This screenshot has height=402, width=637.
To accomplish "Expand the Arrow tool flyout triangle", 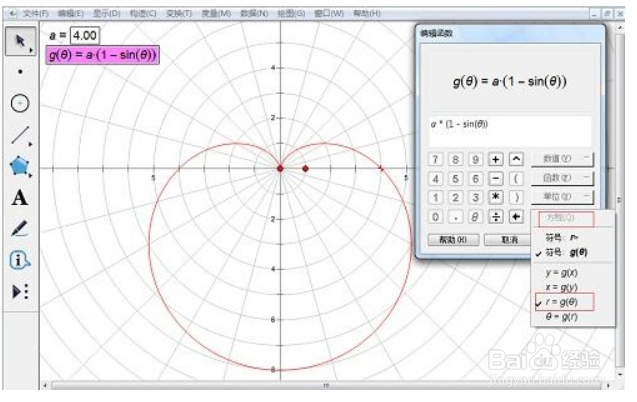I will click(31, 50).
